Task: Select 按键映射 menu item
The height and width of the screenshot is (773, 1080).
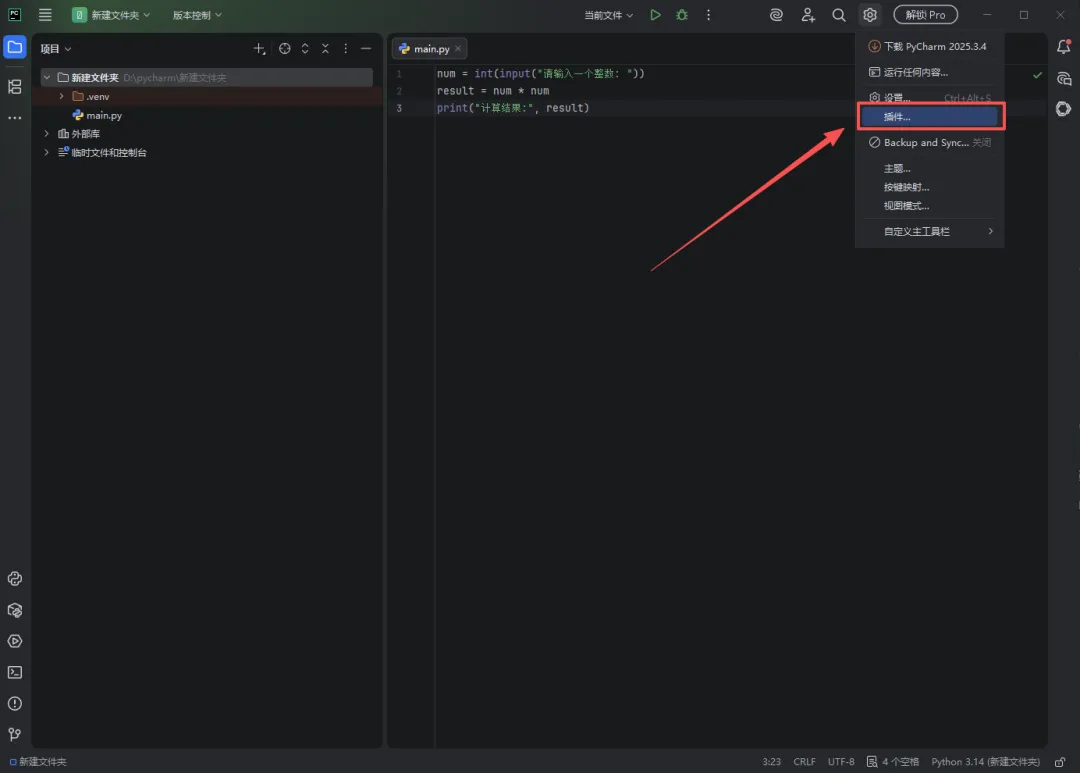Action: click(929, 187)
